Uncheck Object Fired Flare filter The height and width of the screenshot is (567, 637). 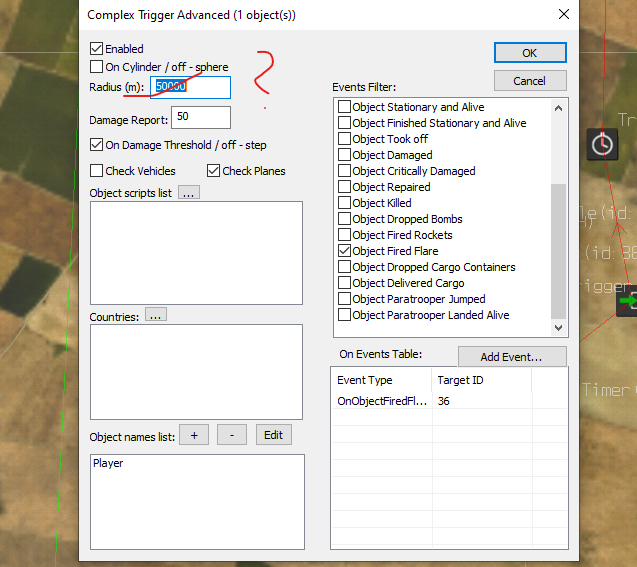(344, 251)
